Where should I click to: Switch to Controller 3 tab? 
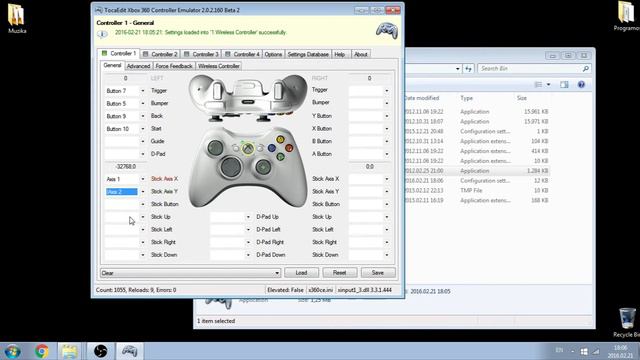click(201, 54)
